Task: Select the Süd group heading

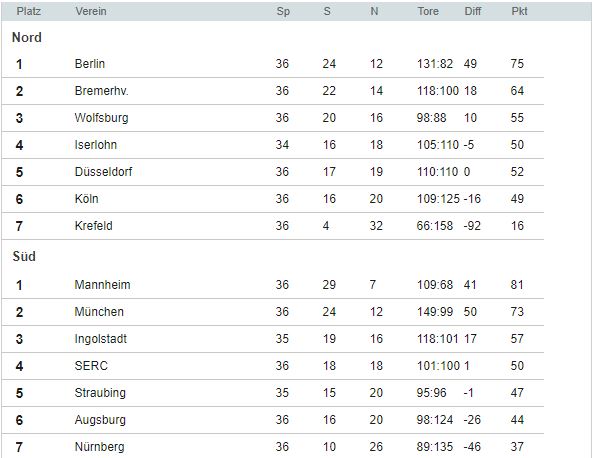Action: 24,256
